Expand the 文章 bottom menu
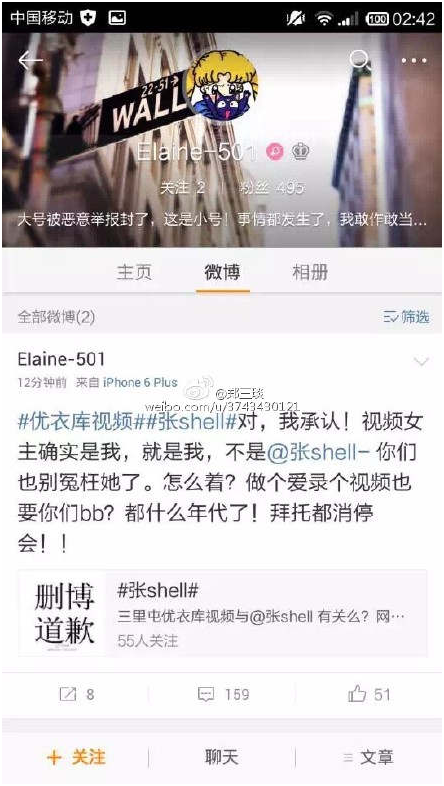The width and height of the screenshot is (444, 786). point(369,757)
